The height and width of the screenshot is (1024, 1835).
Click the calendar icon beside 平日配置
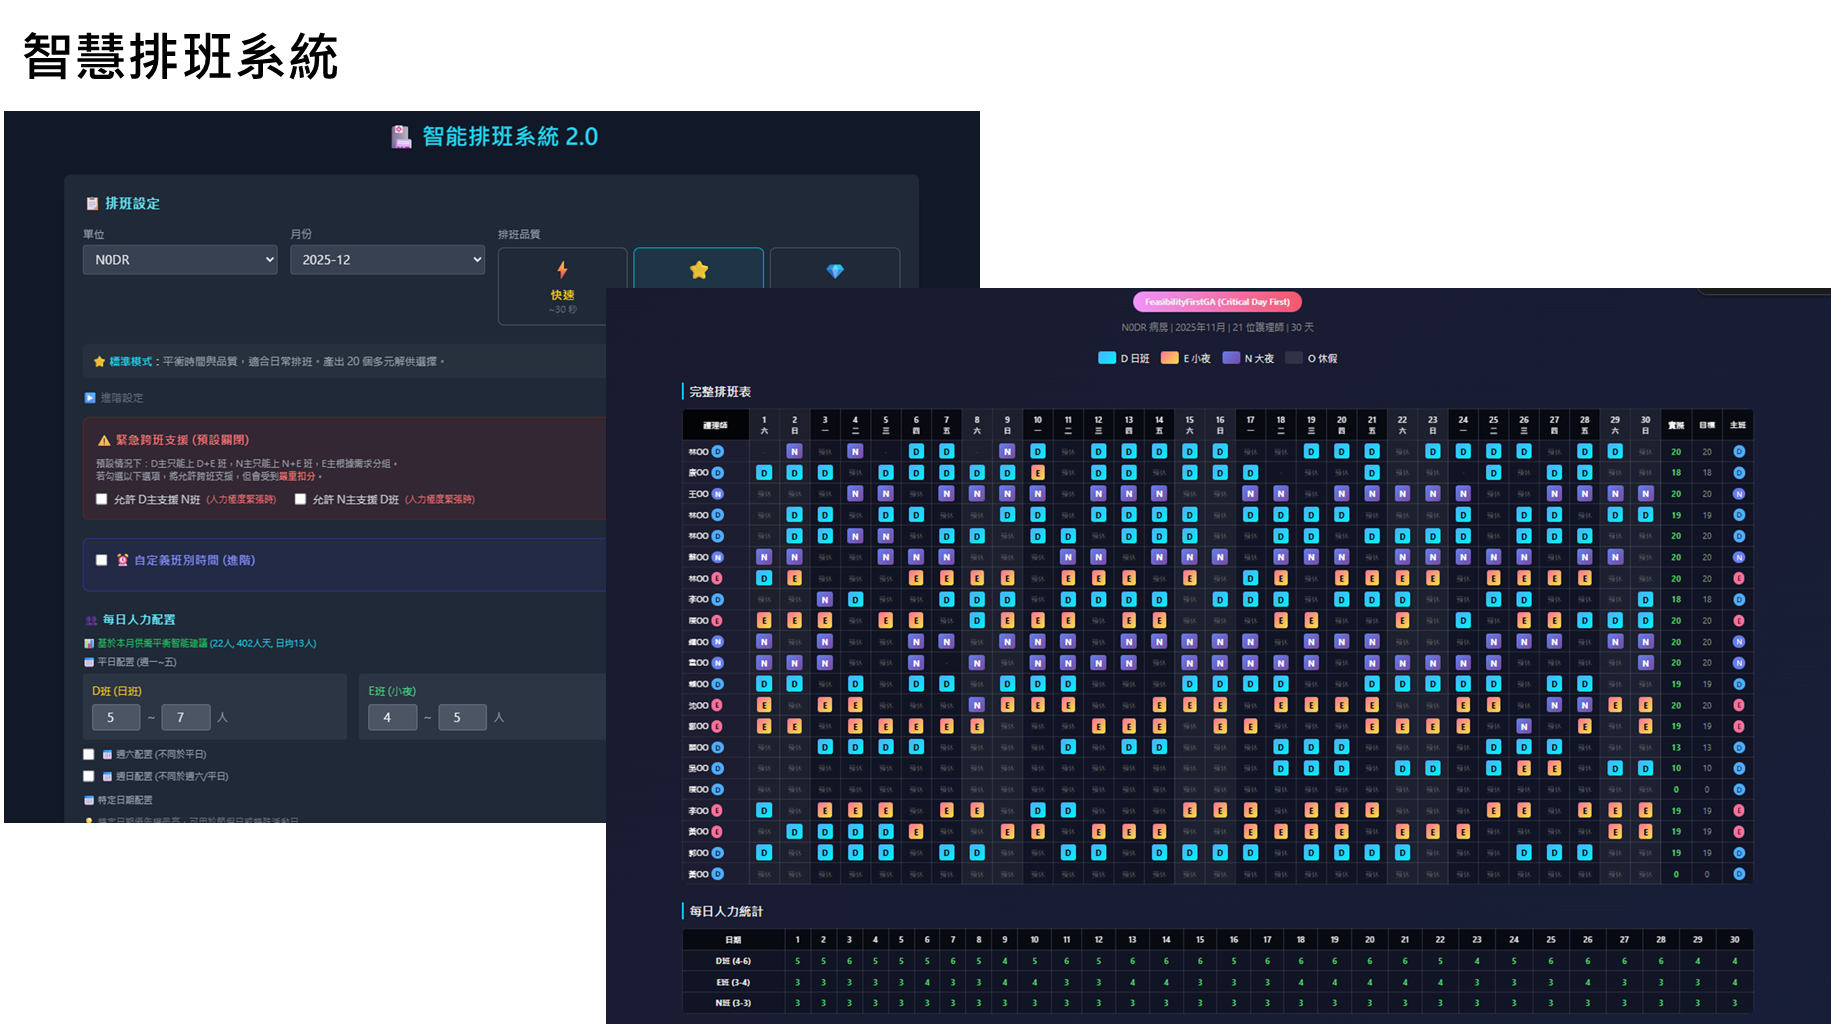tap(89, 662)
